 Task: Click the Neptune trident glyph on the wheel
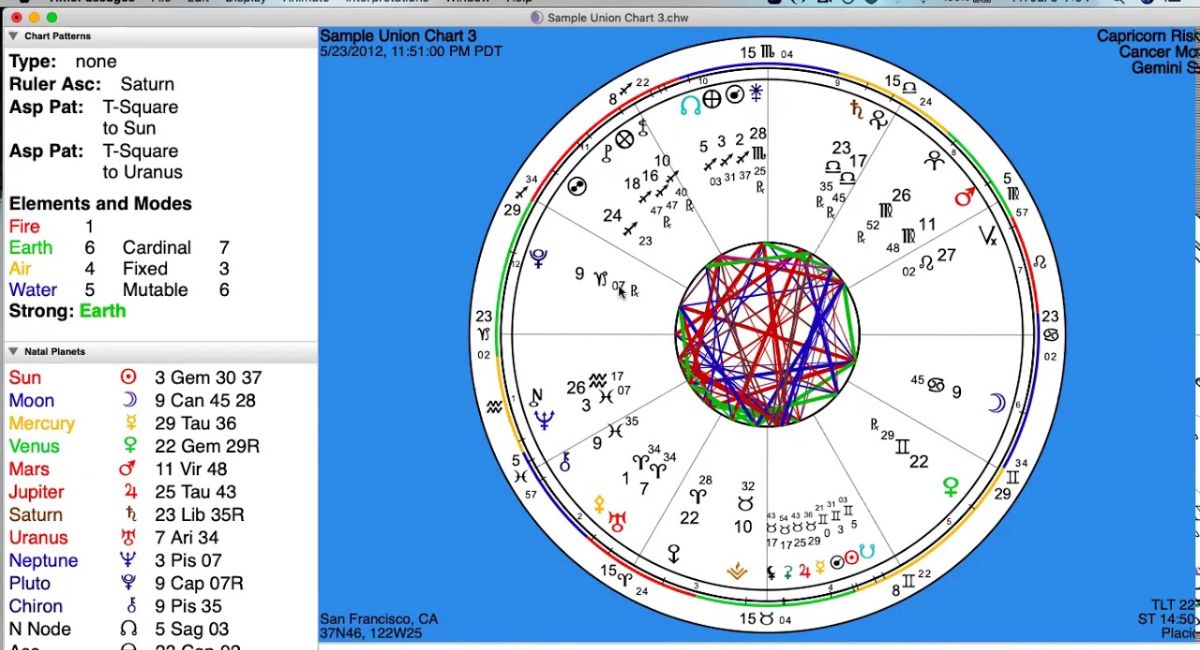pos(545,420)
